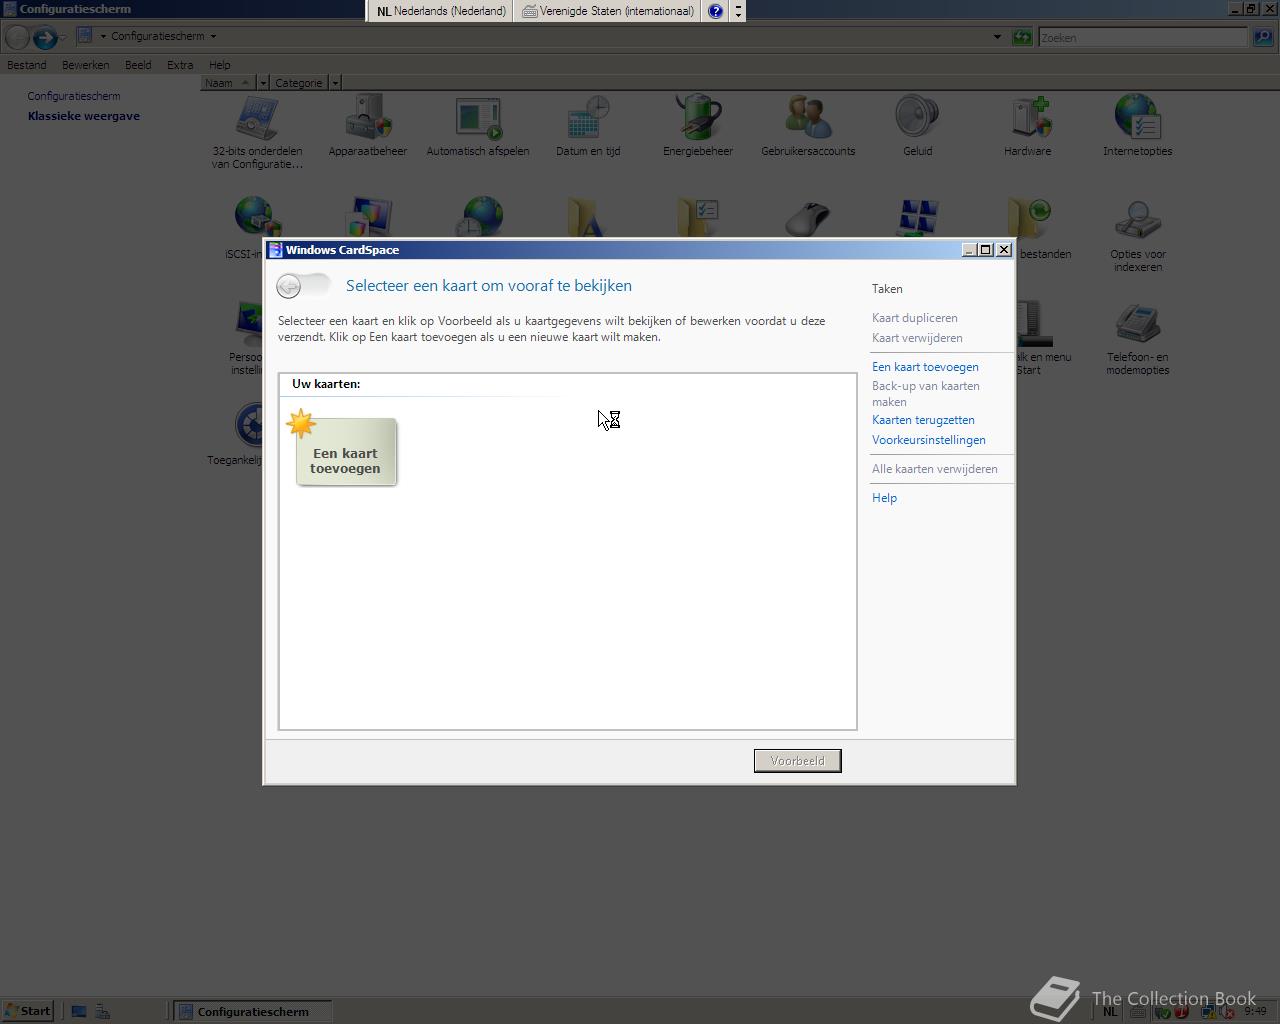This screenshot has width=1280, height=1024.
Task: Minimize the Windows CardSpace window
Action: coord(968,250)
